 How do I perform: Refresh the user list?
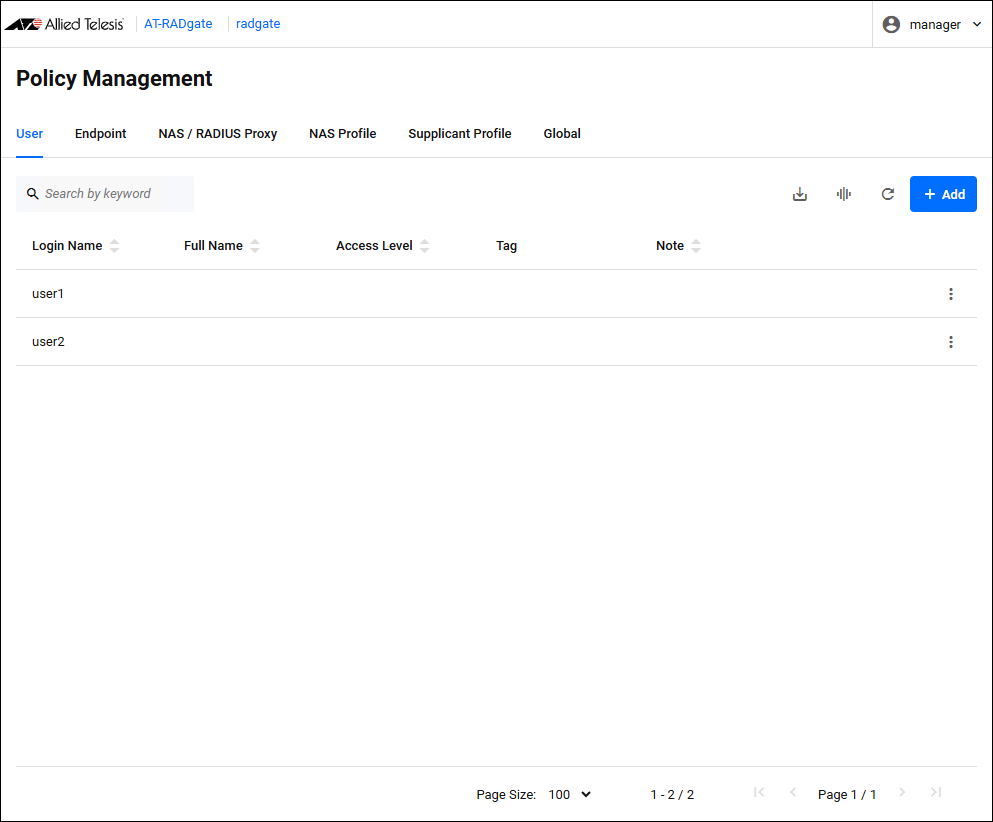(x=887, y=194)
